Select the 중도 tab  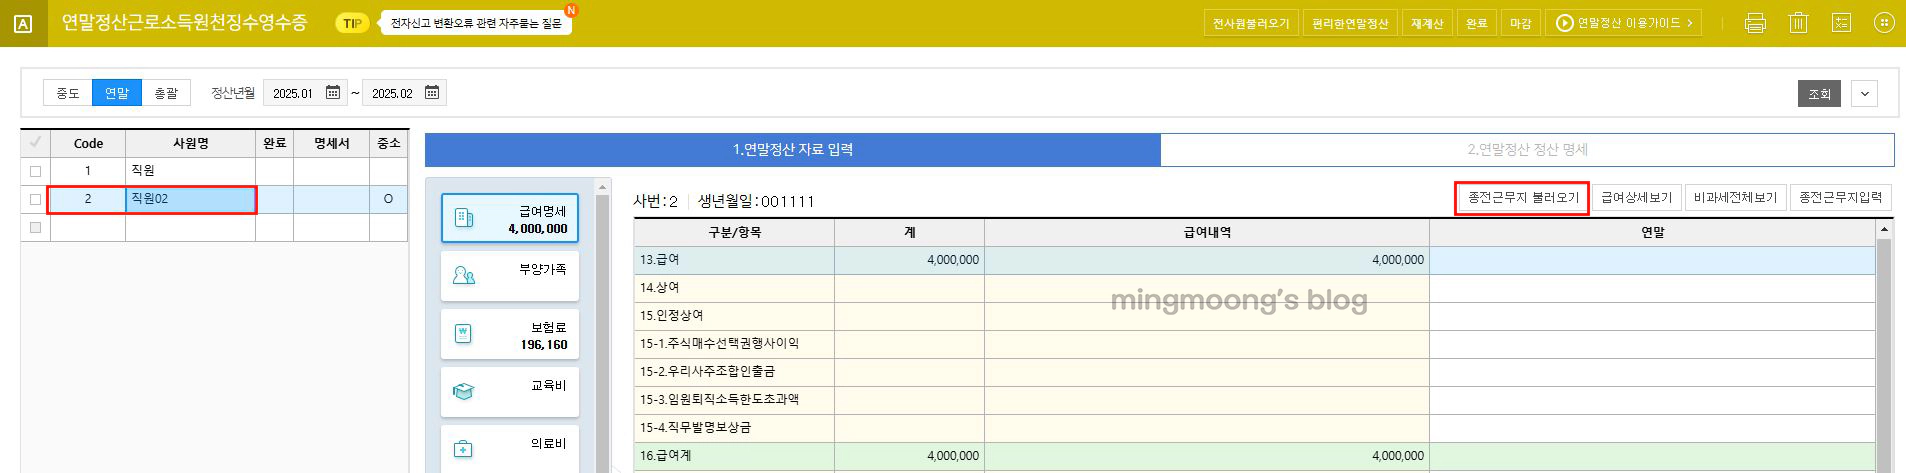(x=68, y=93)
